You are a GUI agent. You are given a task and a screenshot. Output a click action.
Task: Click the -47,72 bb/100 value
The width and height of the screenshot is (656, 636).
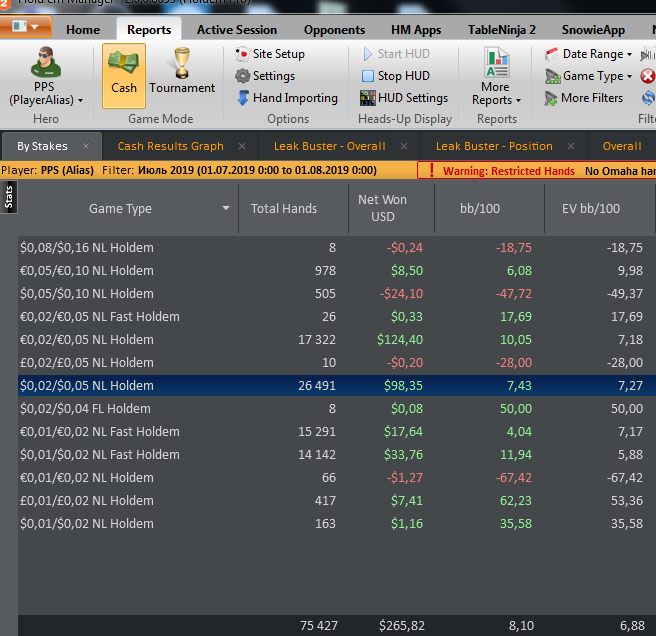[514, 293]
